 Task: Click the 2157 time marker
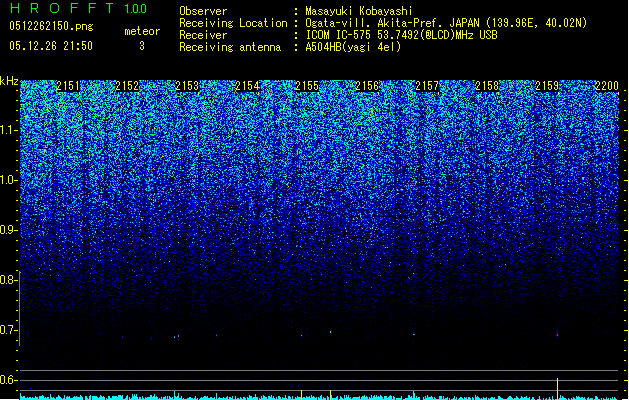[x=427, y=86]
